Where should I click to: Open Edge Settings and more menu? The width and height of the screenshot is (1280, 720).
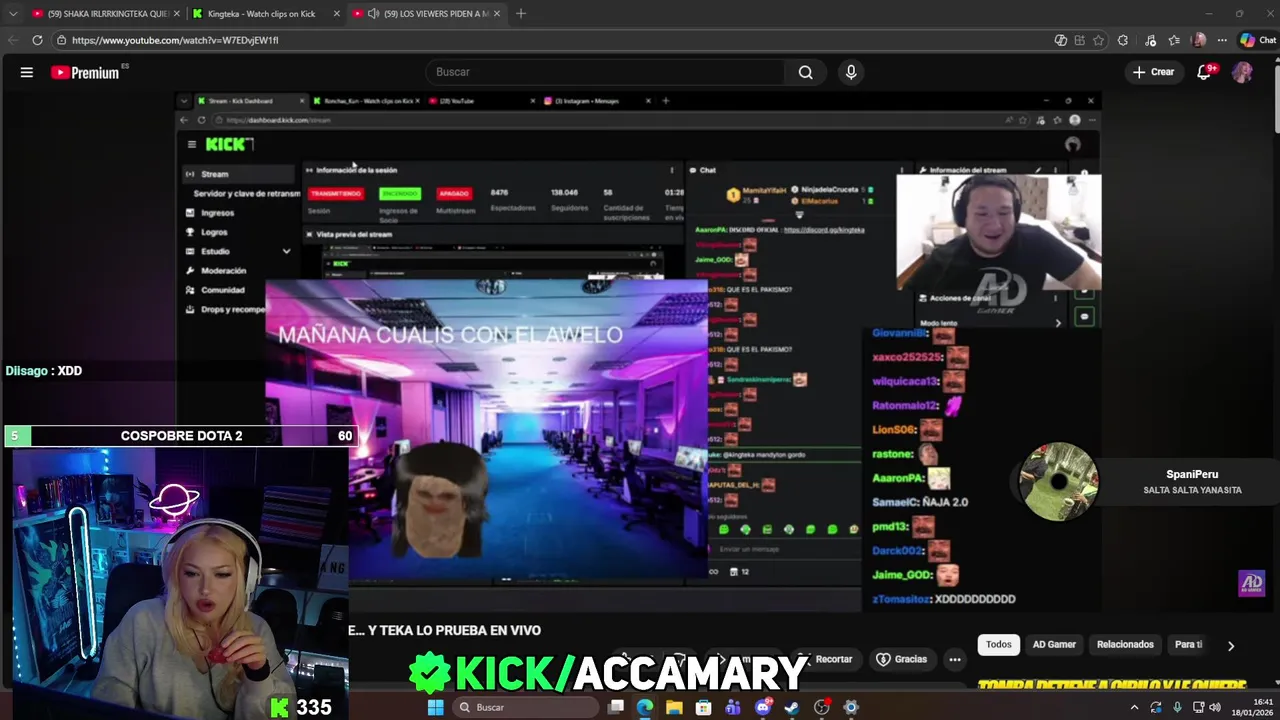pos(1222,40)
